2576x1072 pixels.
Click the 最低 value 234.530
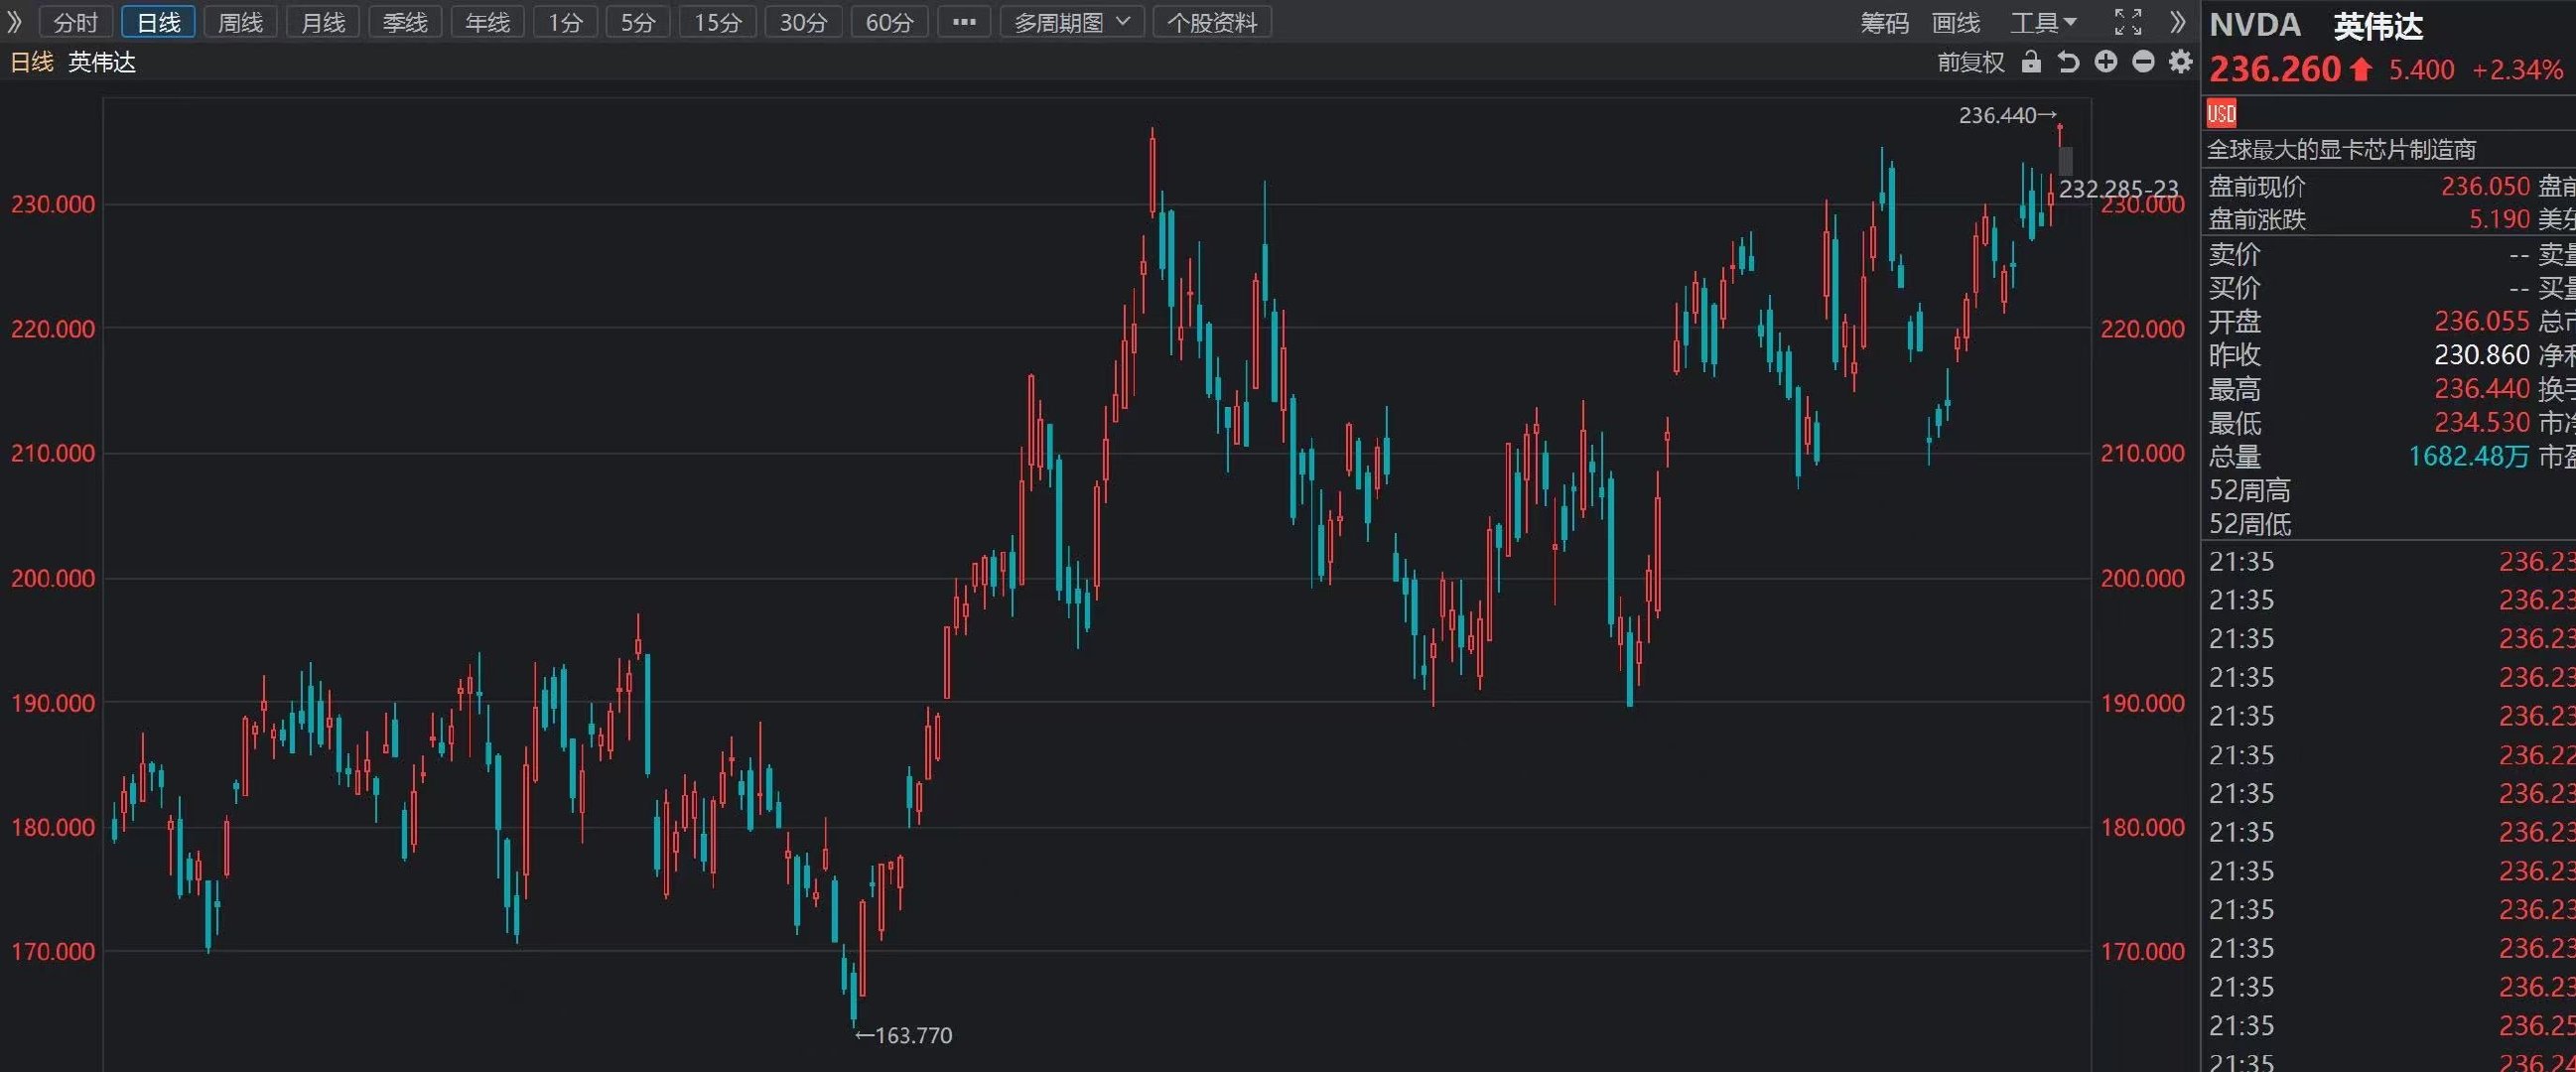pos(2481,422)
